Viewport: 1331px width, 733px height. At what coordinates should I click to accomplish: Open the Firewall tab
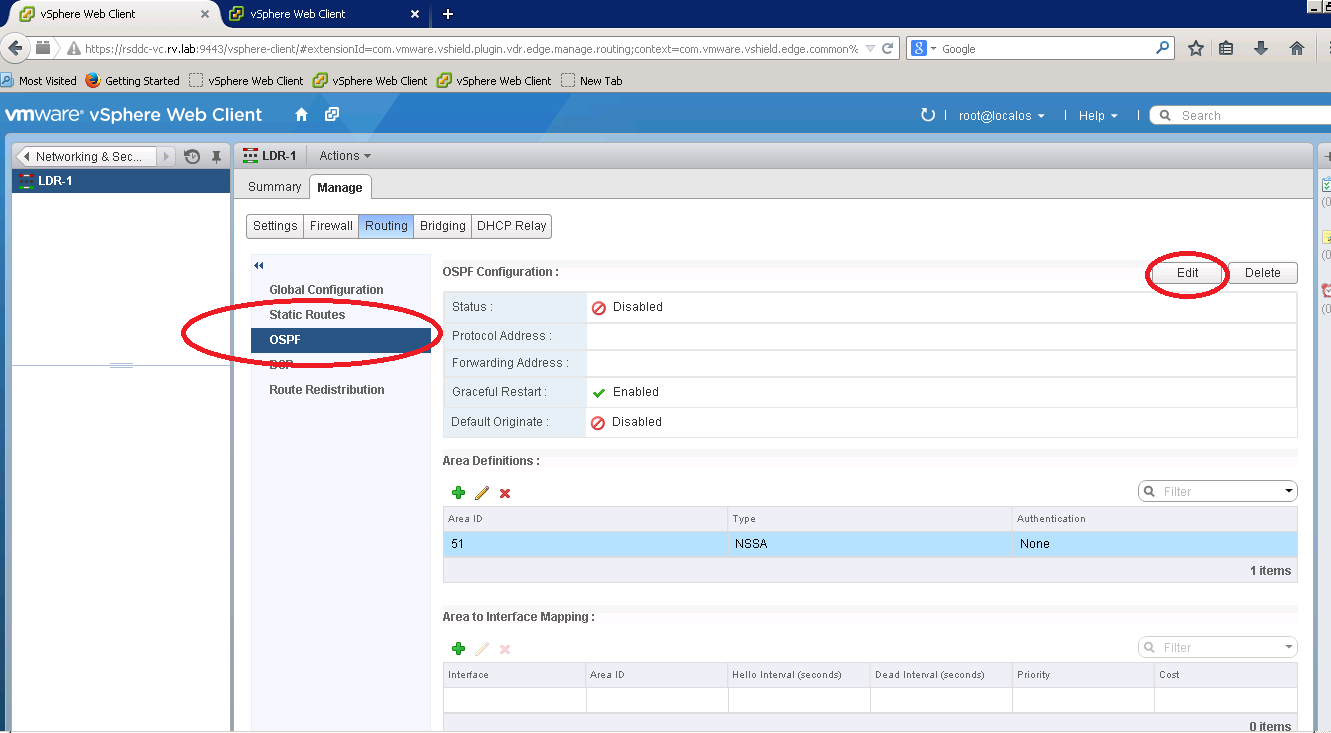[331, 226]
